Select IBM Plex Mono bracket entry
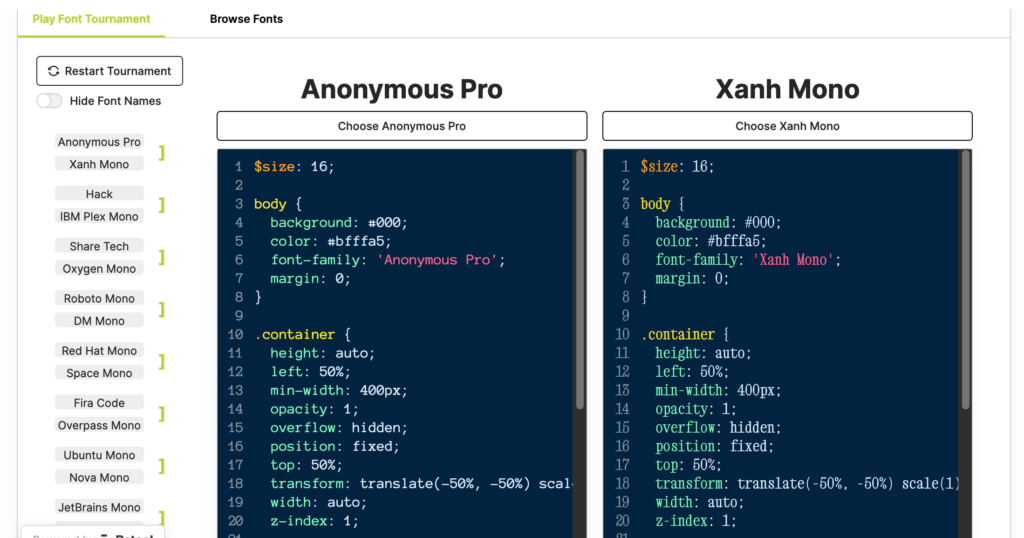 coord(99,216)
